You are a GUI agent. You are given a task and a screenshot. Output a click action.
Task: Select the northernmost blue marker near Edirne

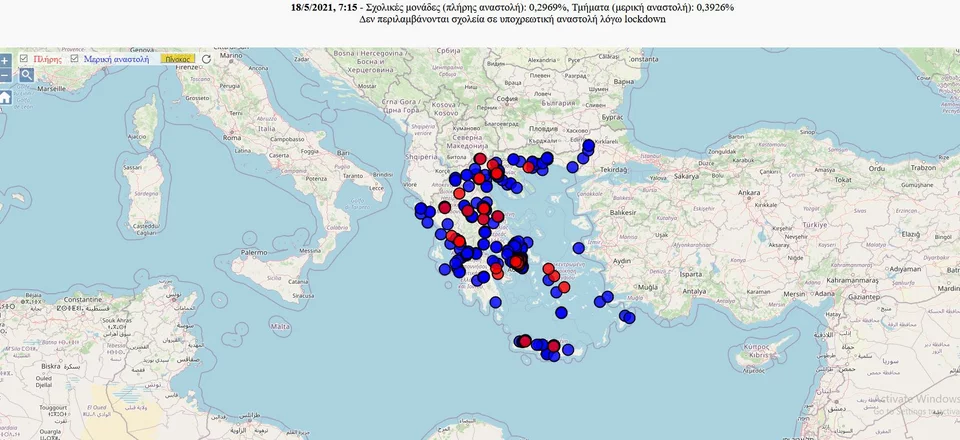coord(589,146)
